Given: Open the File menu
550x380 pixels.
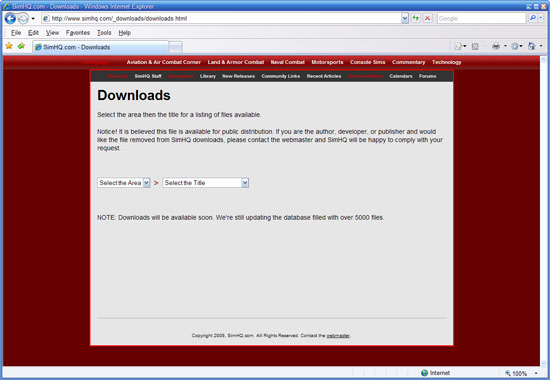Looking at the screenshot, I should 16,33.
